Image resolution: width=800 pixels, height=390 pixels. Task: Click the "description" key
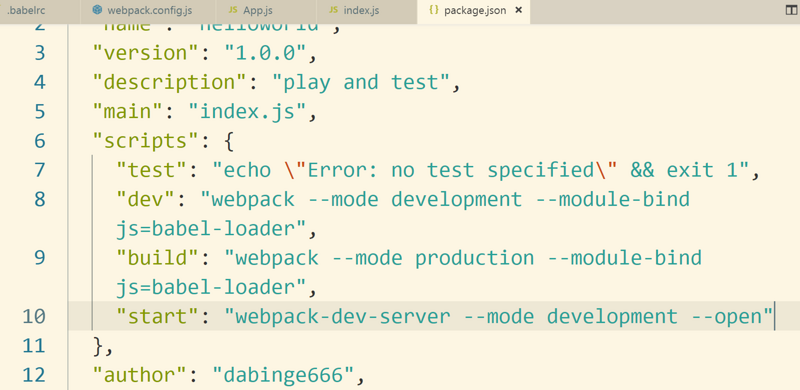(x=170, y=82)
